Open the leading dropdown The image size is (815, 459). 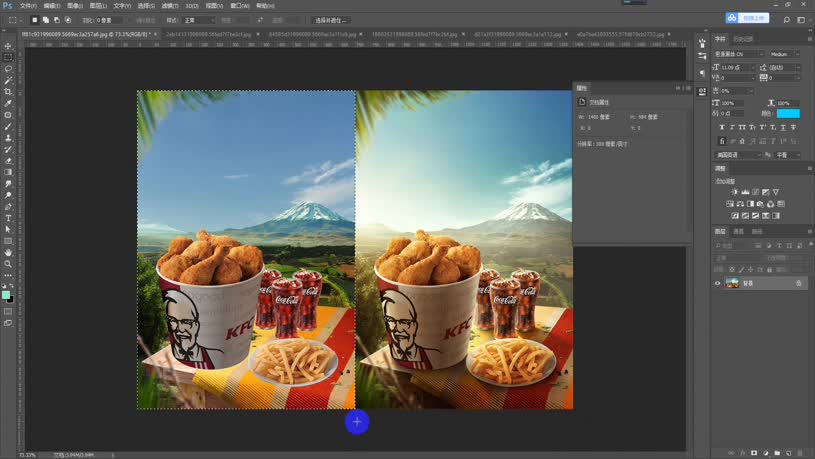click(x=784, y=68)
